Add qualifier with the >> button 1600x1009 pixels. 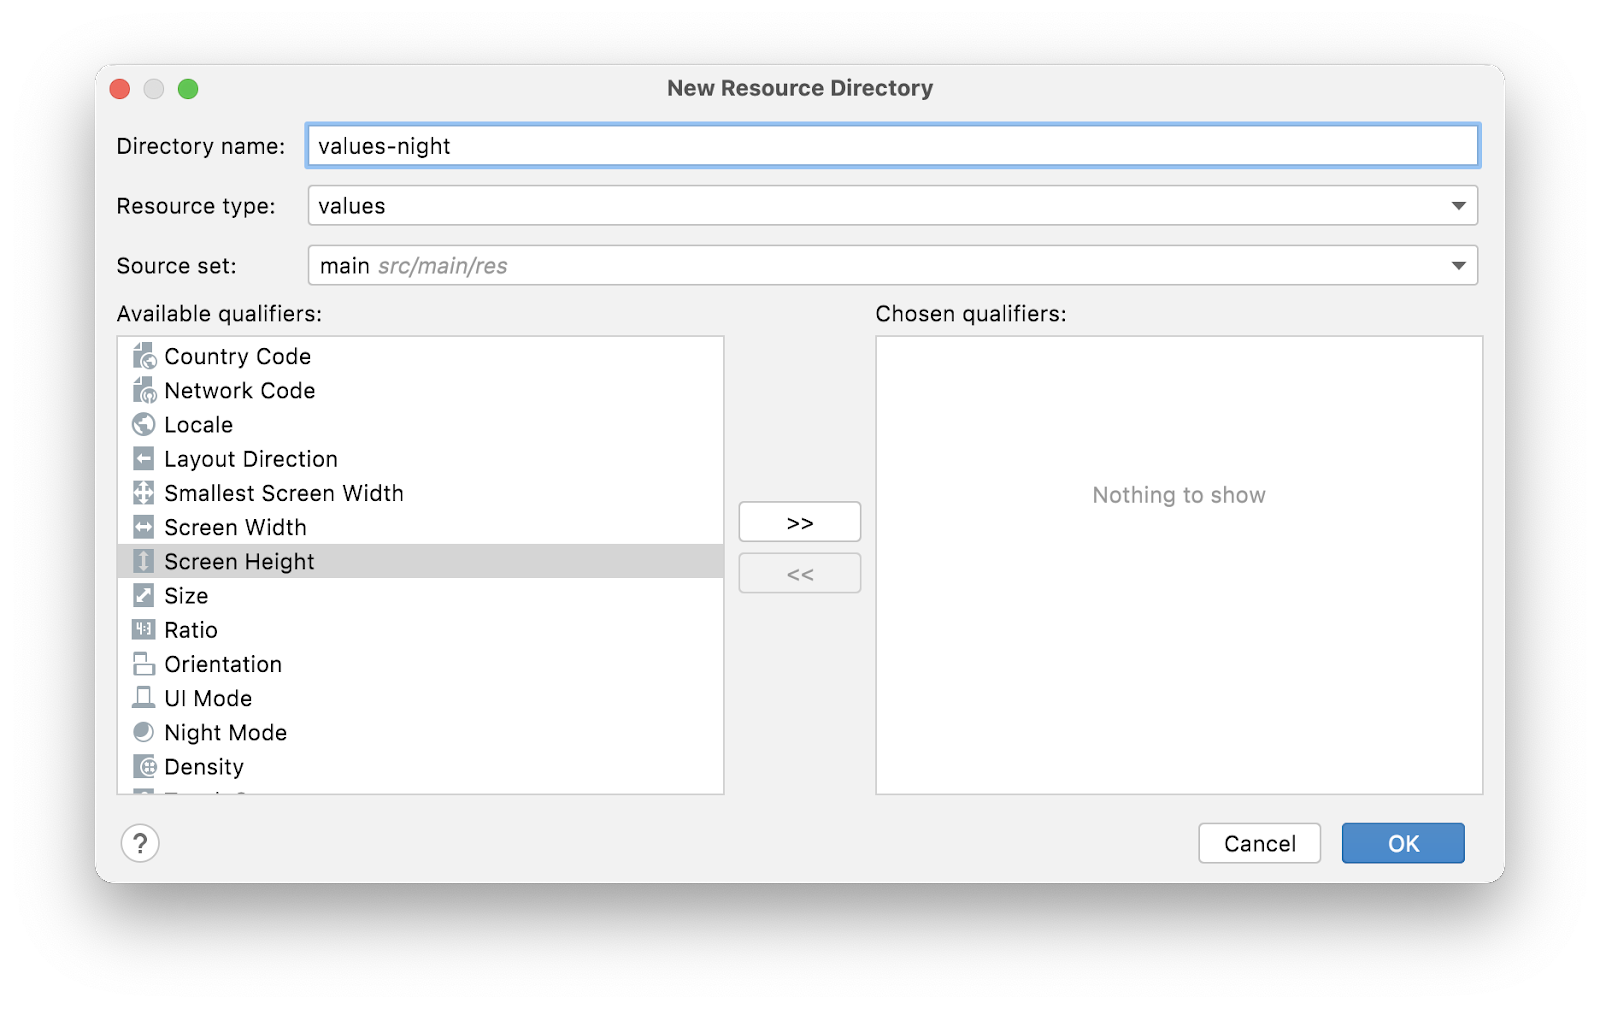pos(799,522)
